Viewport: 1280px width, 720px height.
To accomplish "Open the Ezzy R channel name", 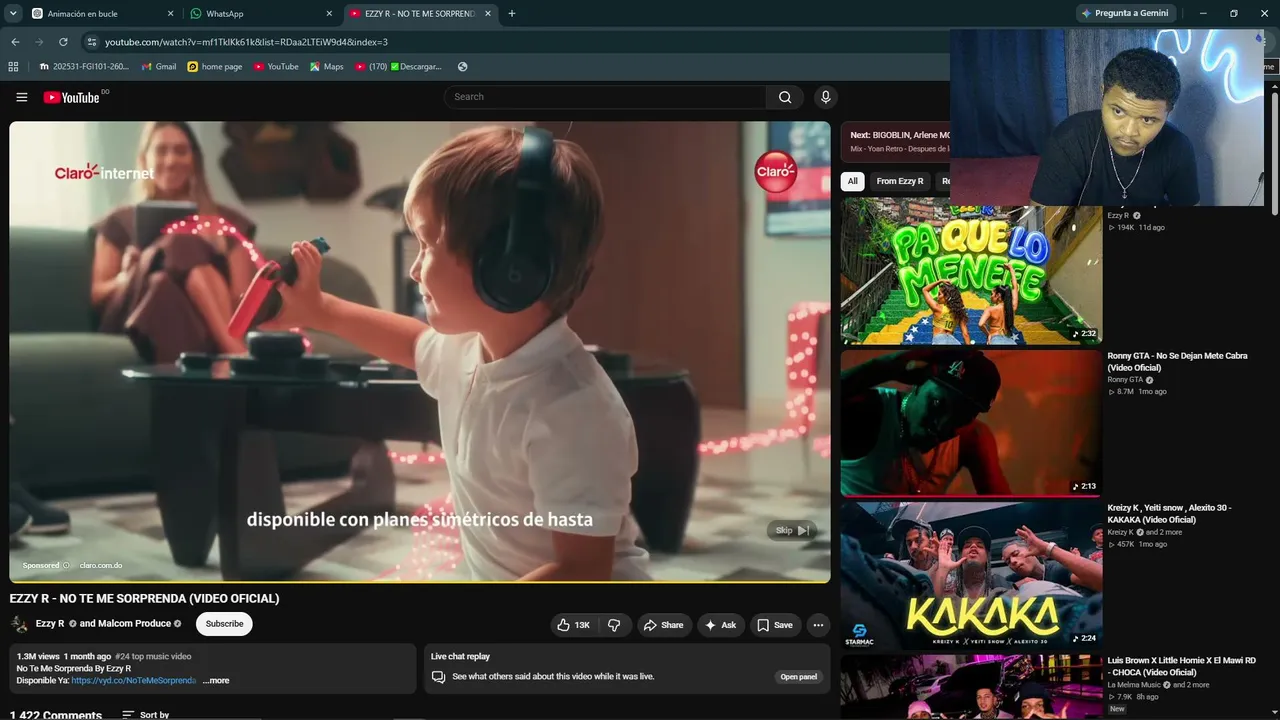I will click(x=50, y=624).
